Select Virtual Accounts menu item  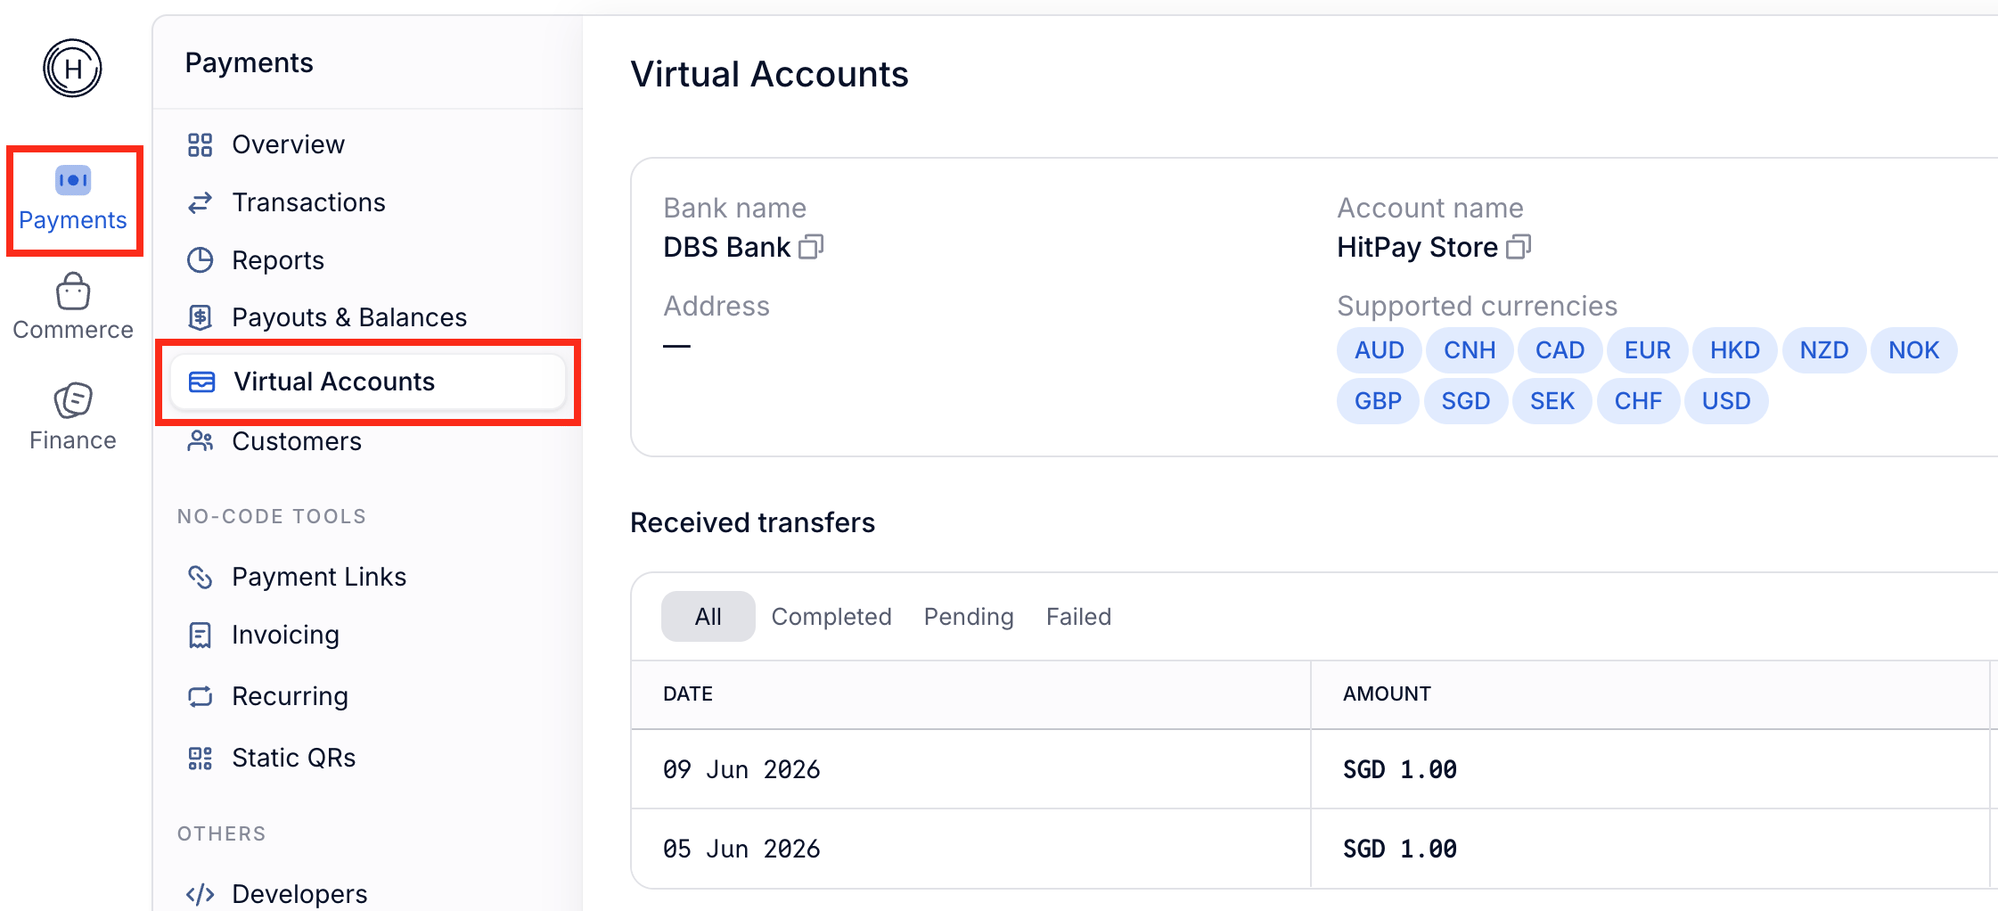[x=367, y=382]
